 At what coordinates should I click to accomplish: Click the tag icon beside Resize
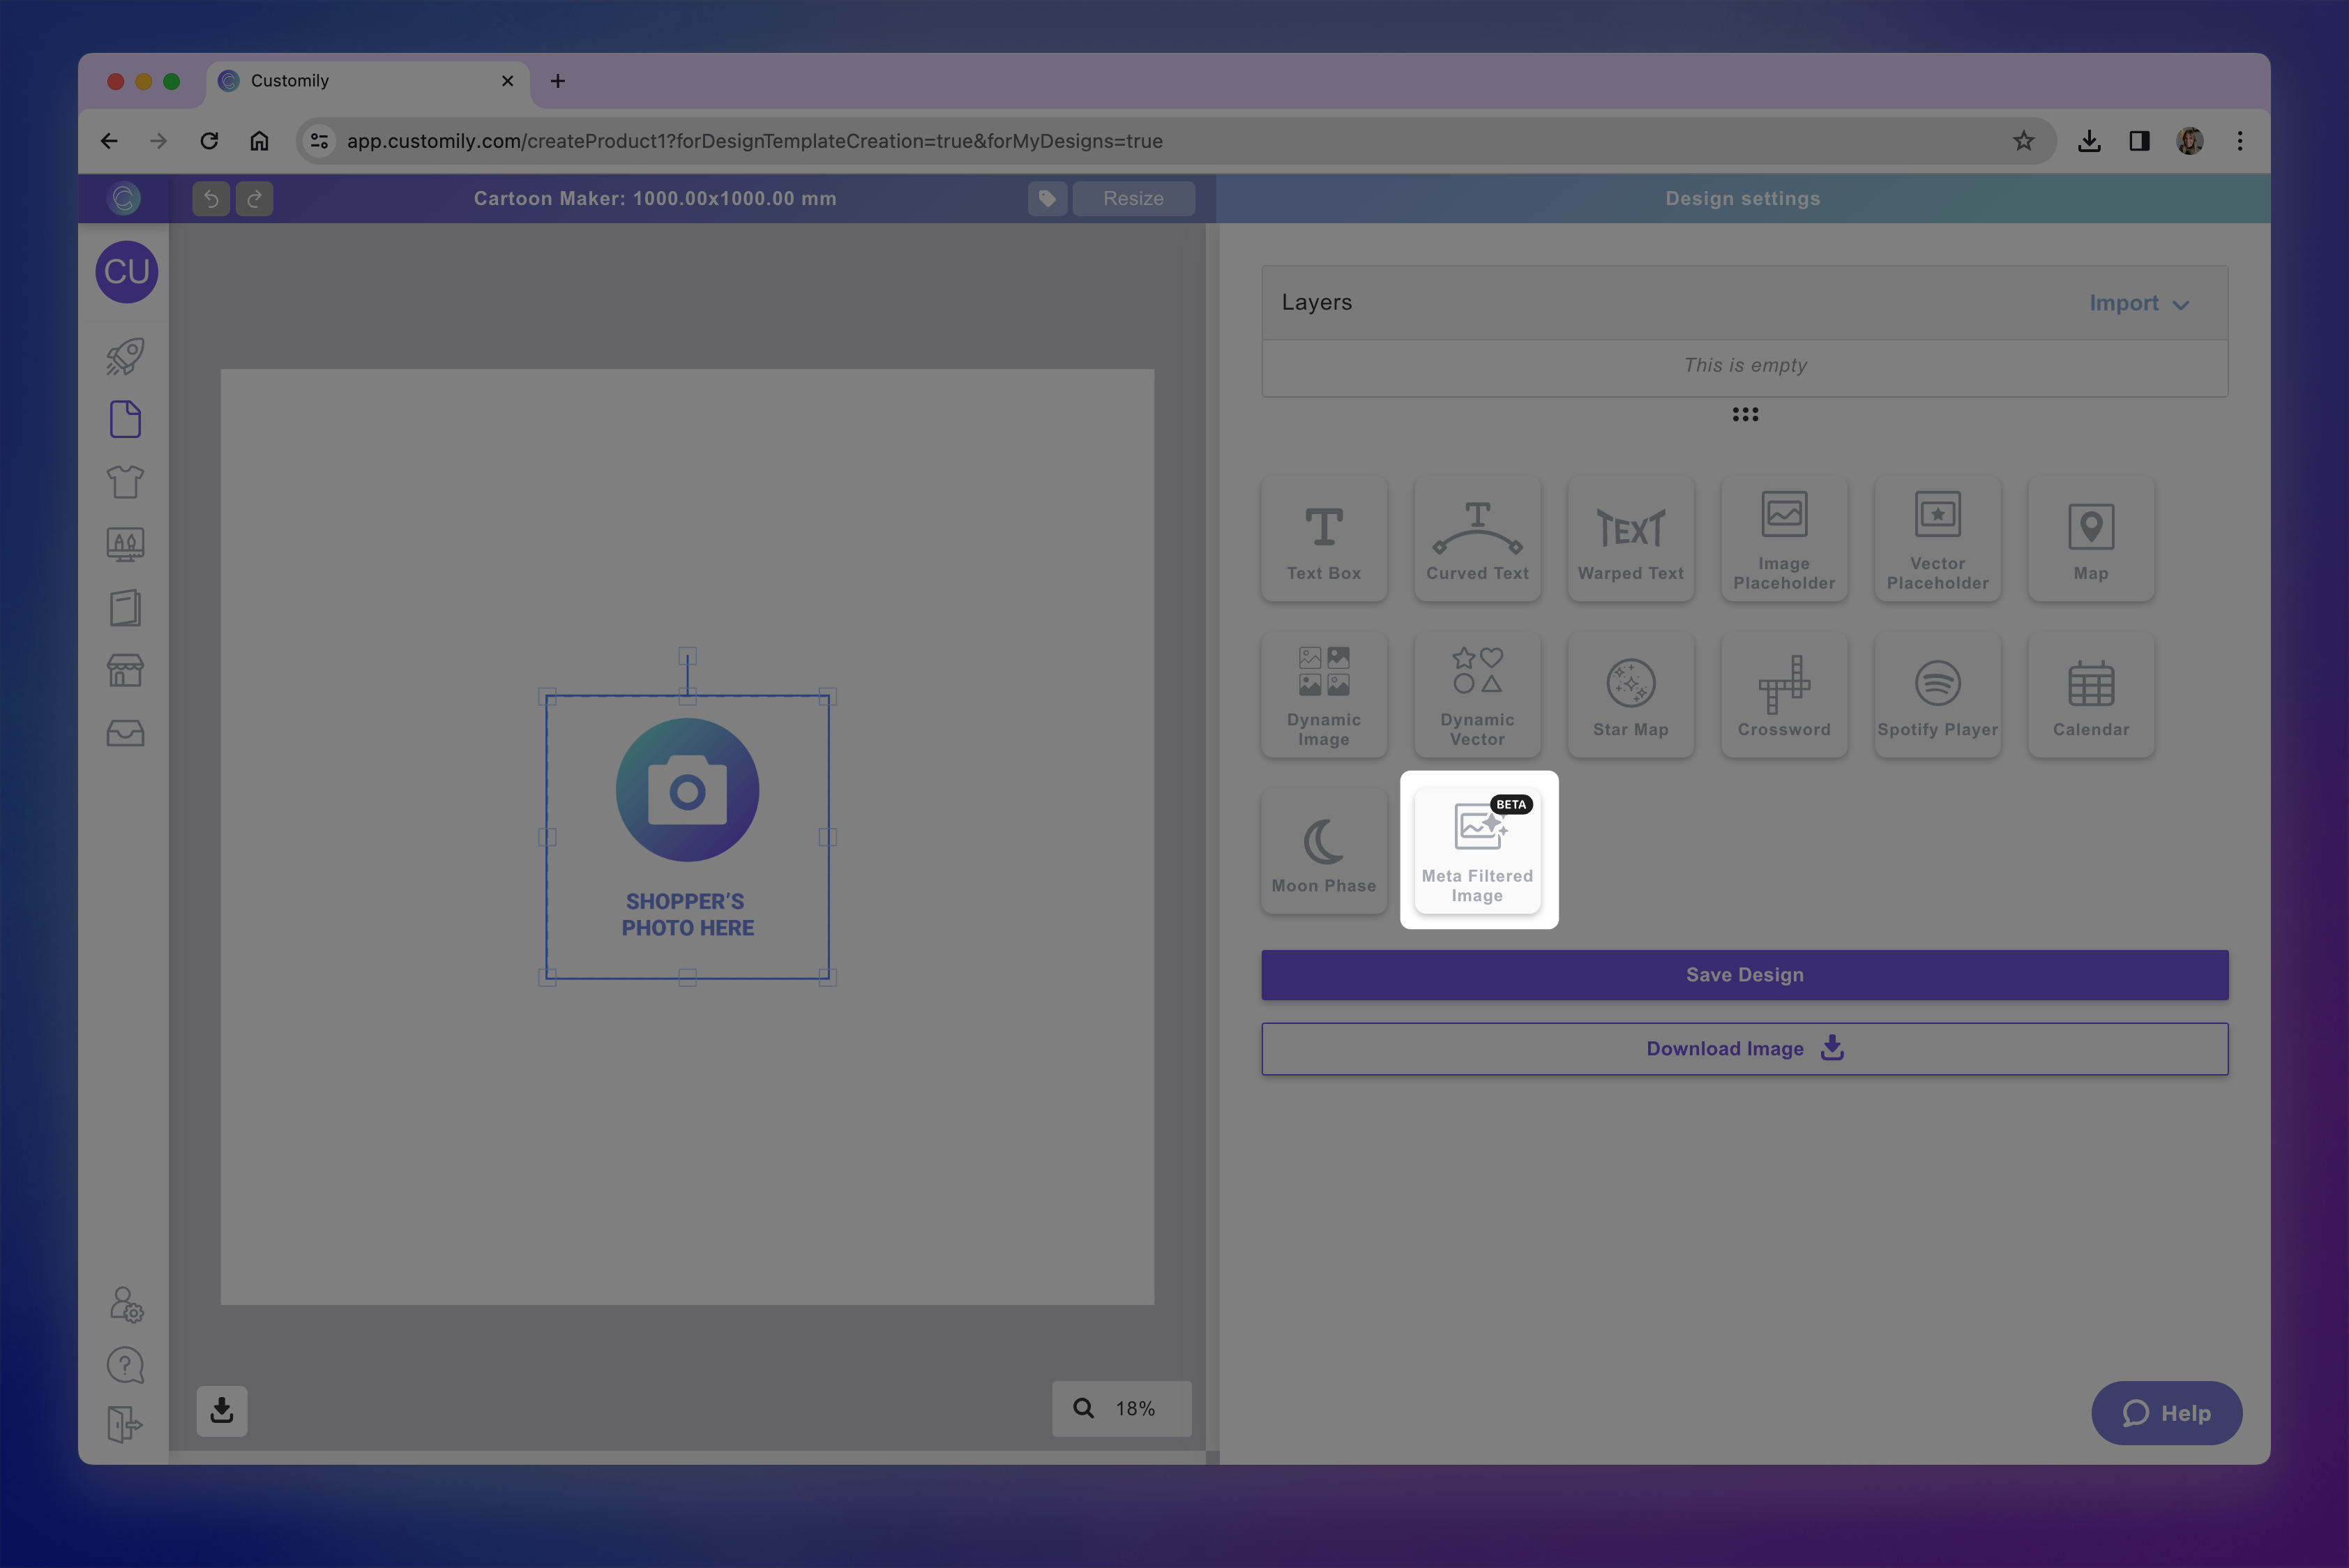point(1046,198)
